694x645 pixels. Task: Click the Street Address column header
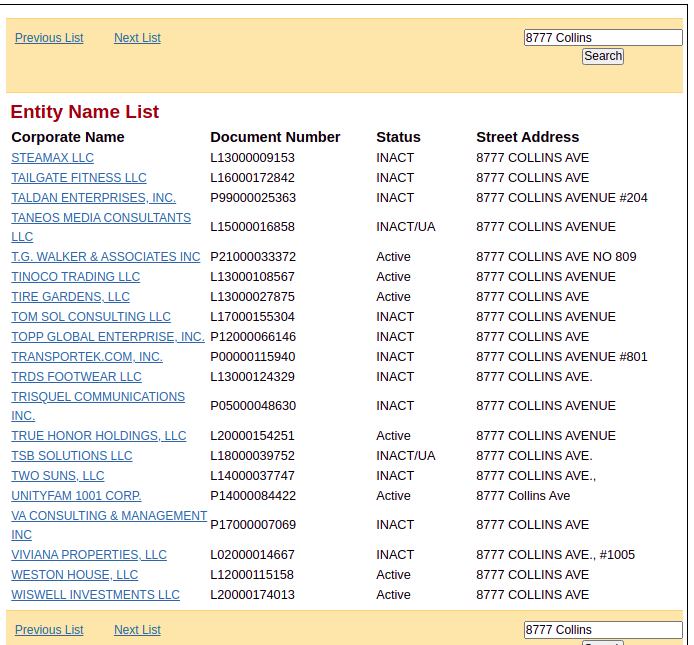coord(528,137)
